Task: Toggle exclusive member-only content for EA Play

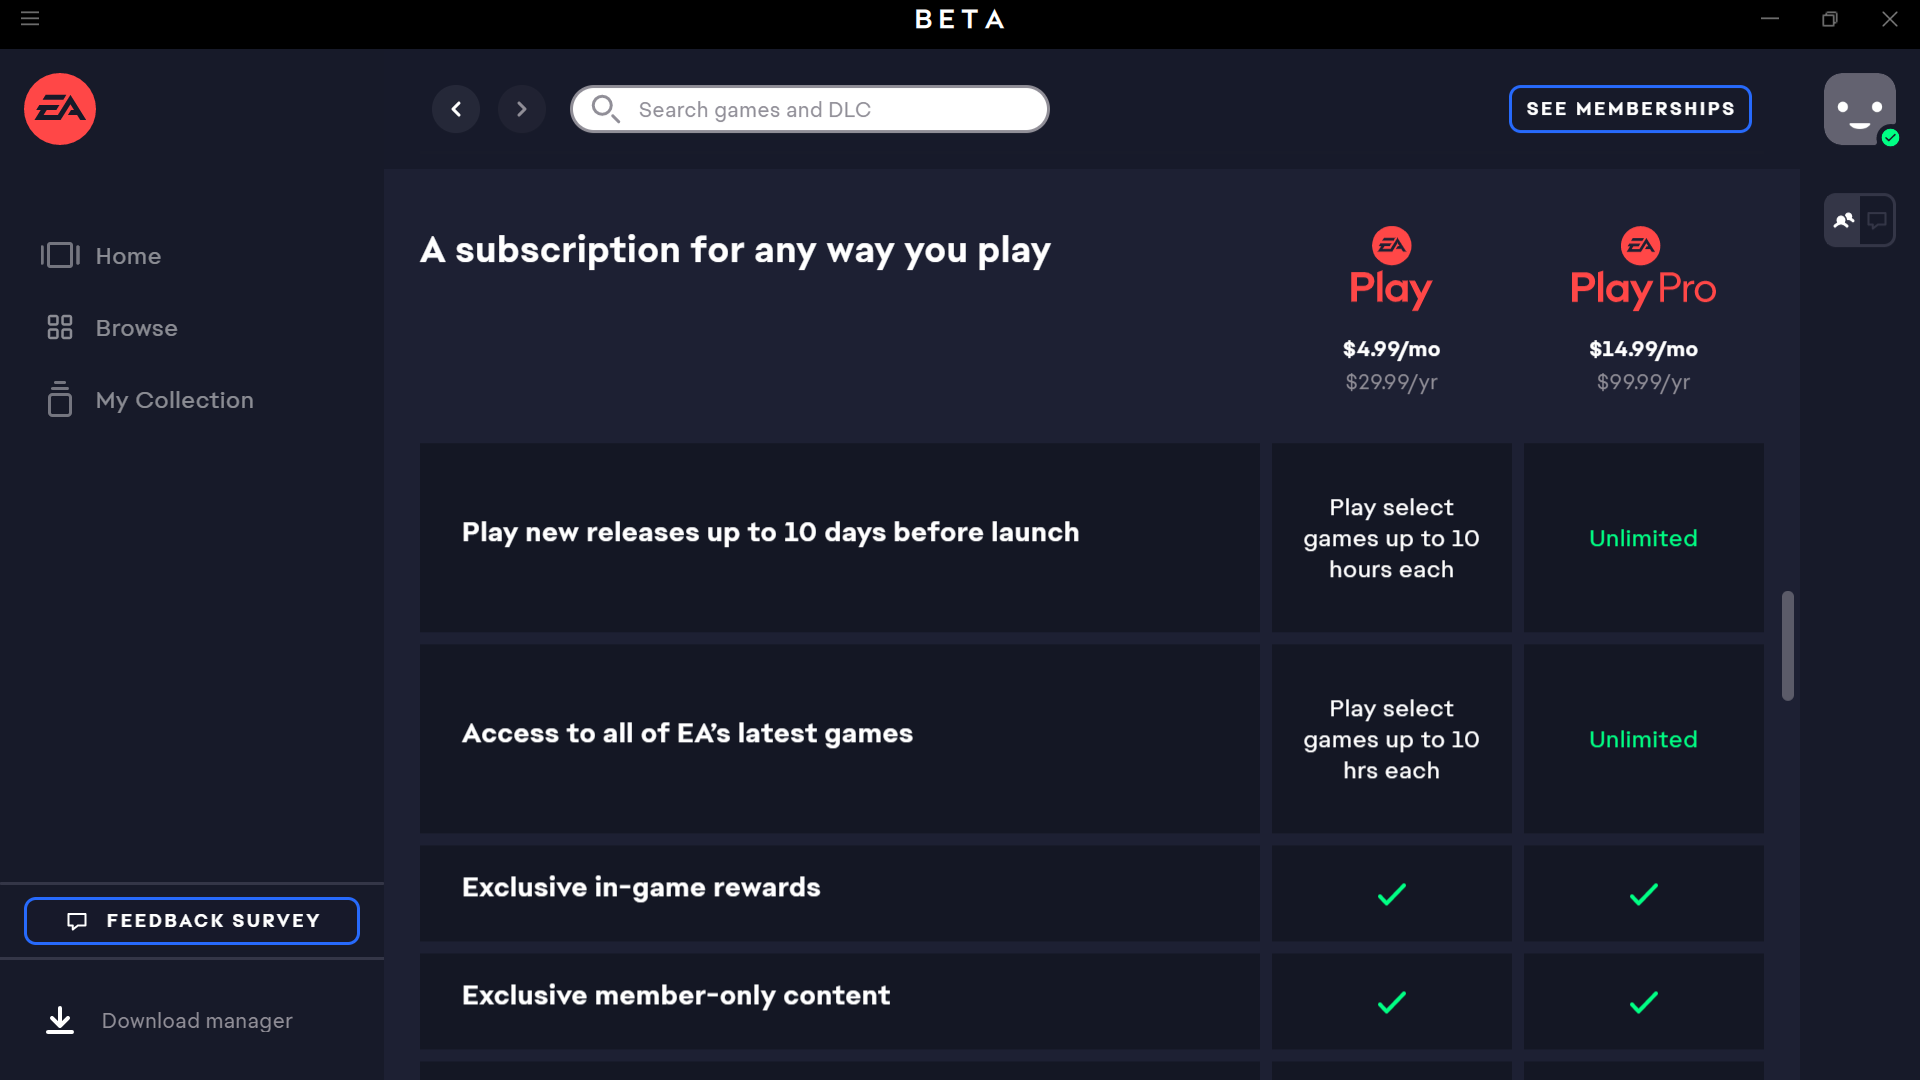Action: pos(1391,1002)
